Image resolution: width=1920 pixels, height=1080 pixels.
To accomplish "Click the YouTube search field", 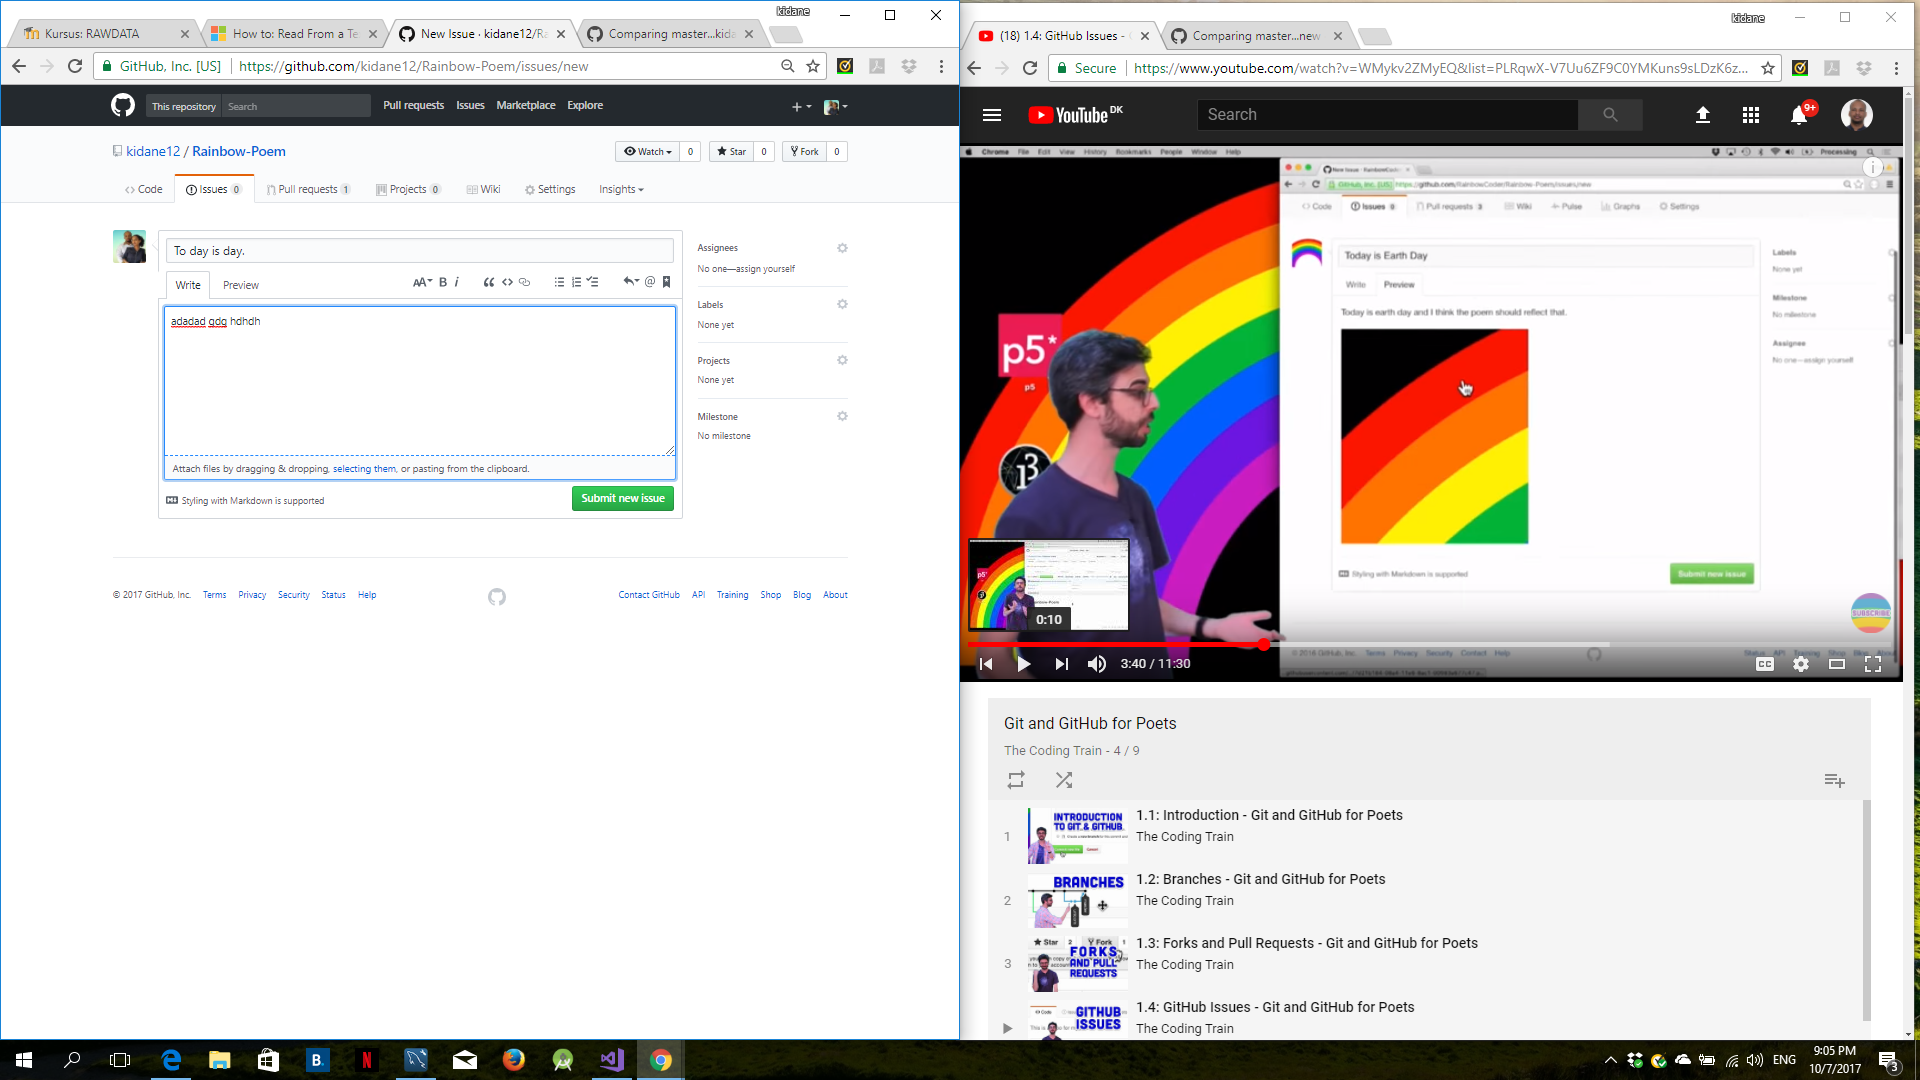I will tap(1388, 115).
